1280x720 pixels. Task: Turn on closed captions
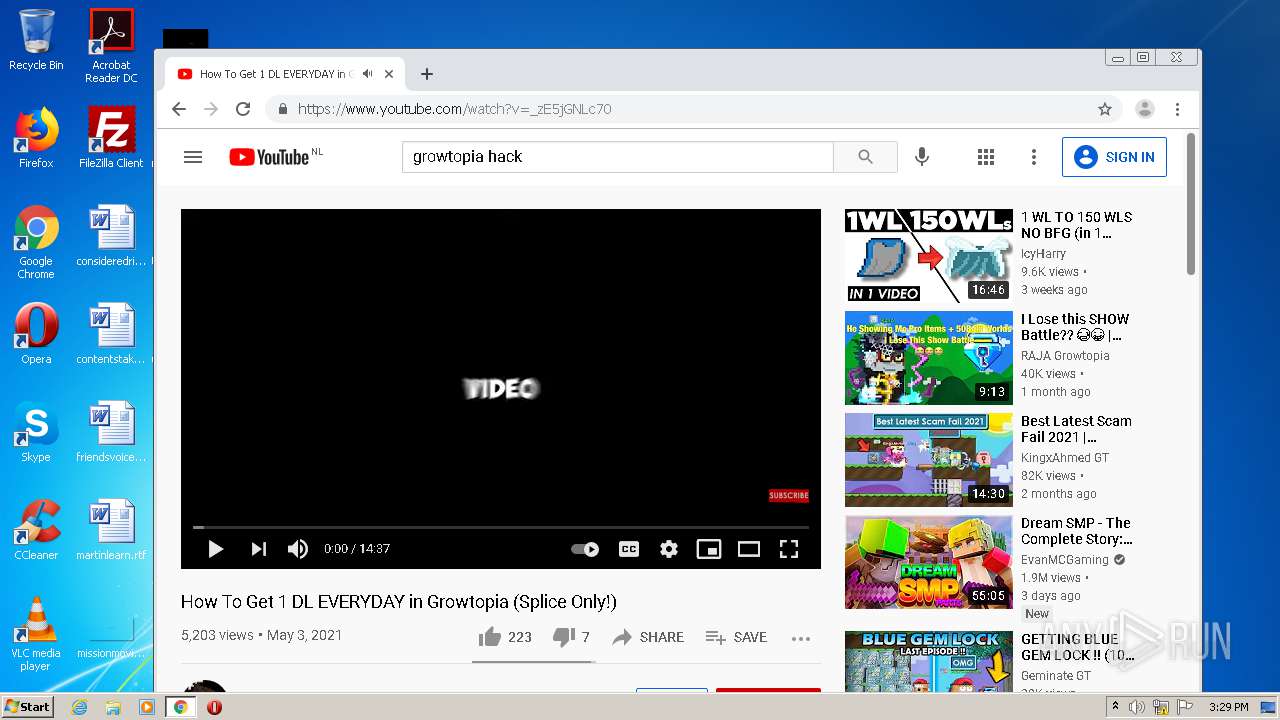[x=629, y=549]
